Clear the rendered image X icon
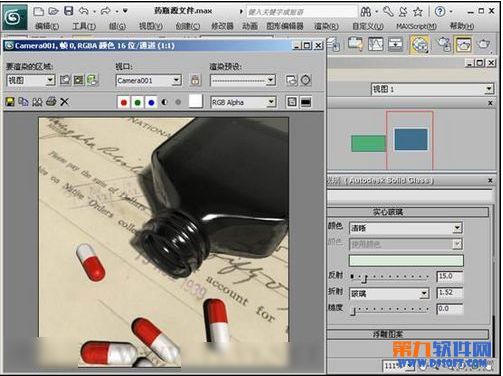 [x=64, y=102]
